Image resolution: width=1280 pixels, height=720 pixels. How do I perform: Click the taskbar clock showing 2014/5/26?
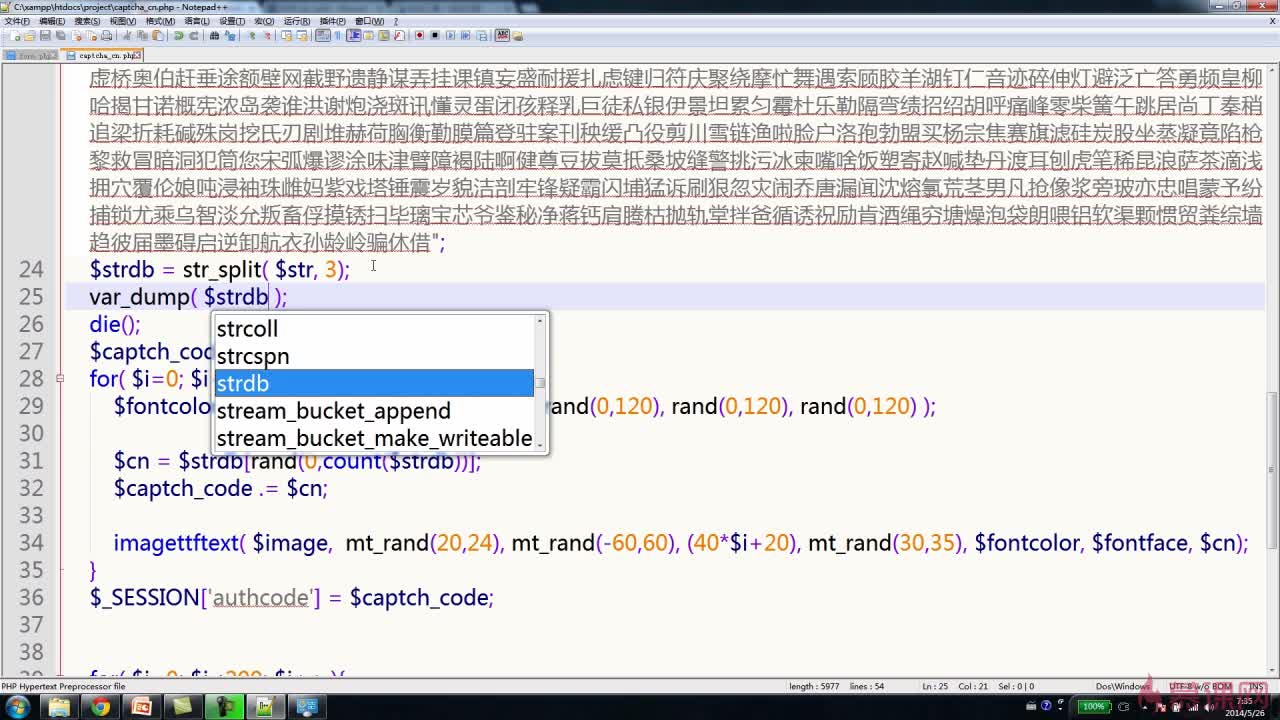(x=1243, y=707)
